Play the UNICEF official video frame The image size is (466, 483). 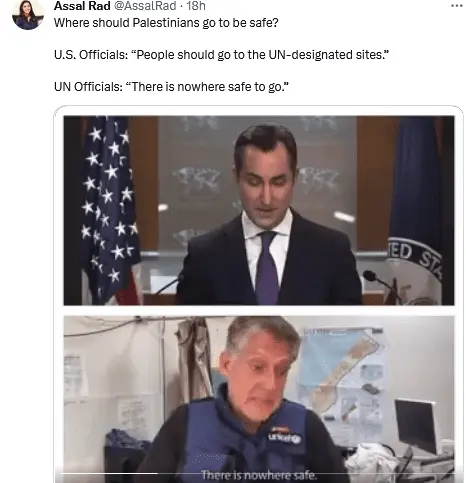[259, 399]
